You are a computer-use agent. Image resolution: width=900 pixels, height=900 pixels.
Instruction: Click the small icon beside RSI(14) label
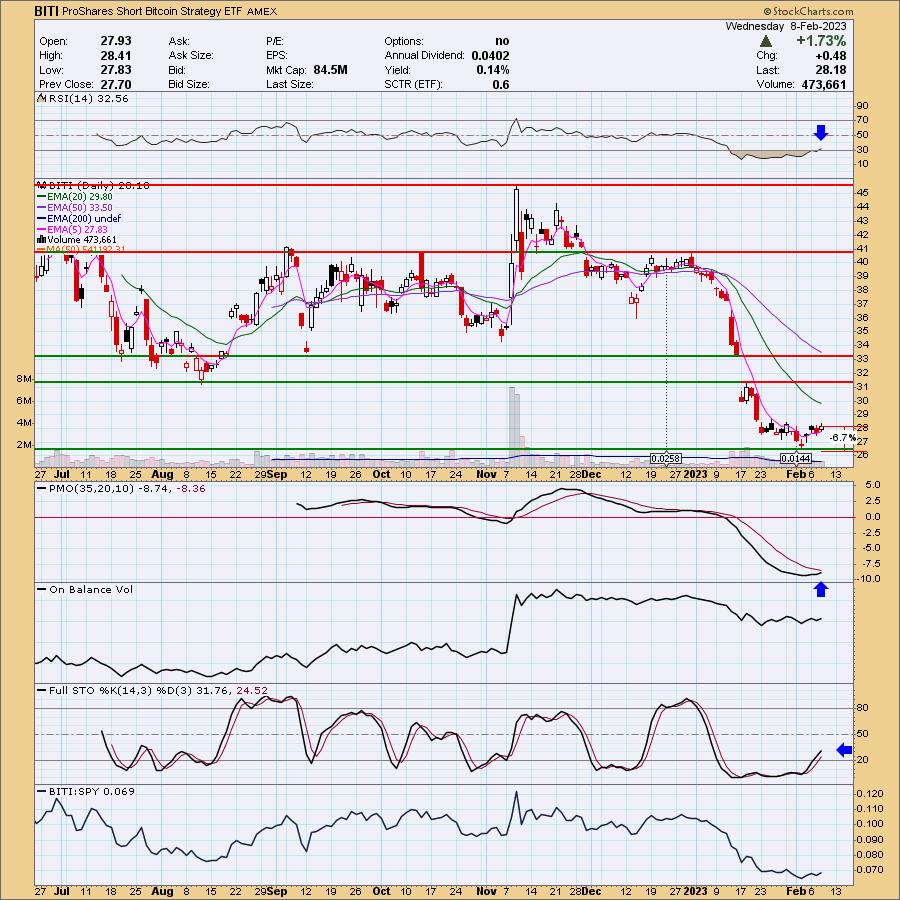click(42, 98)
